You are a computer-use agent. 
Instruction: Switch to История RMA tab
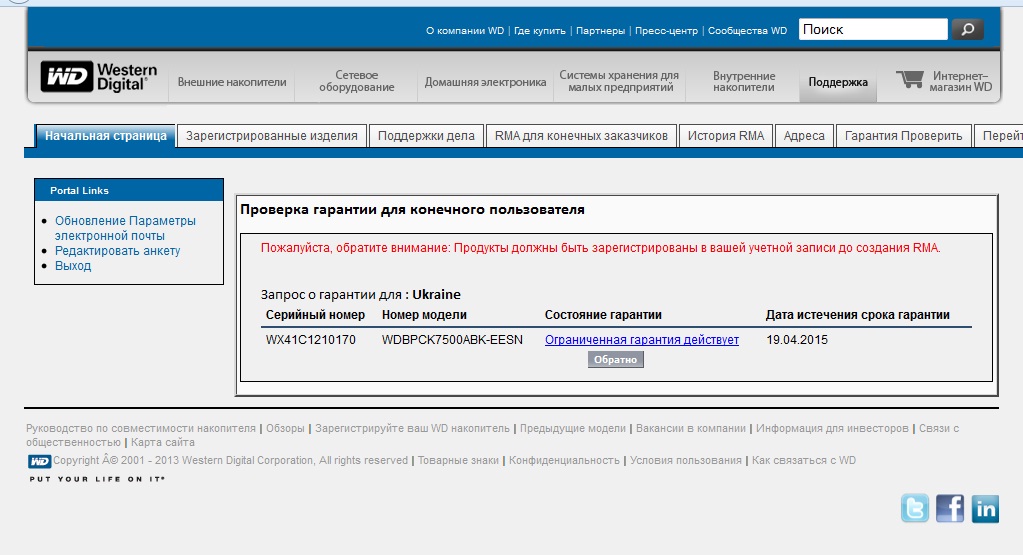[725, 136]
